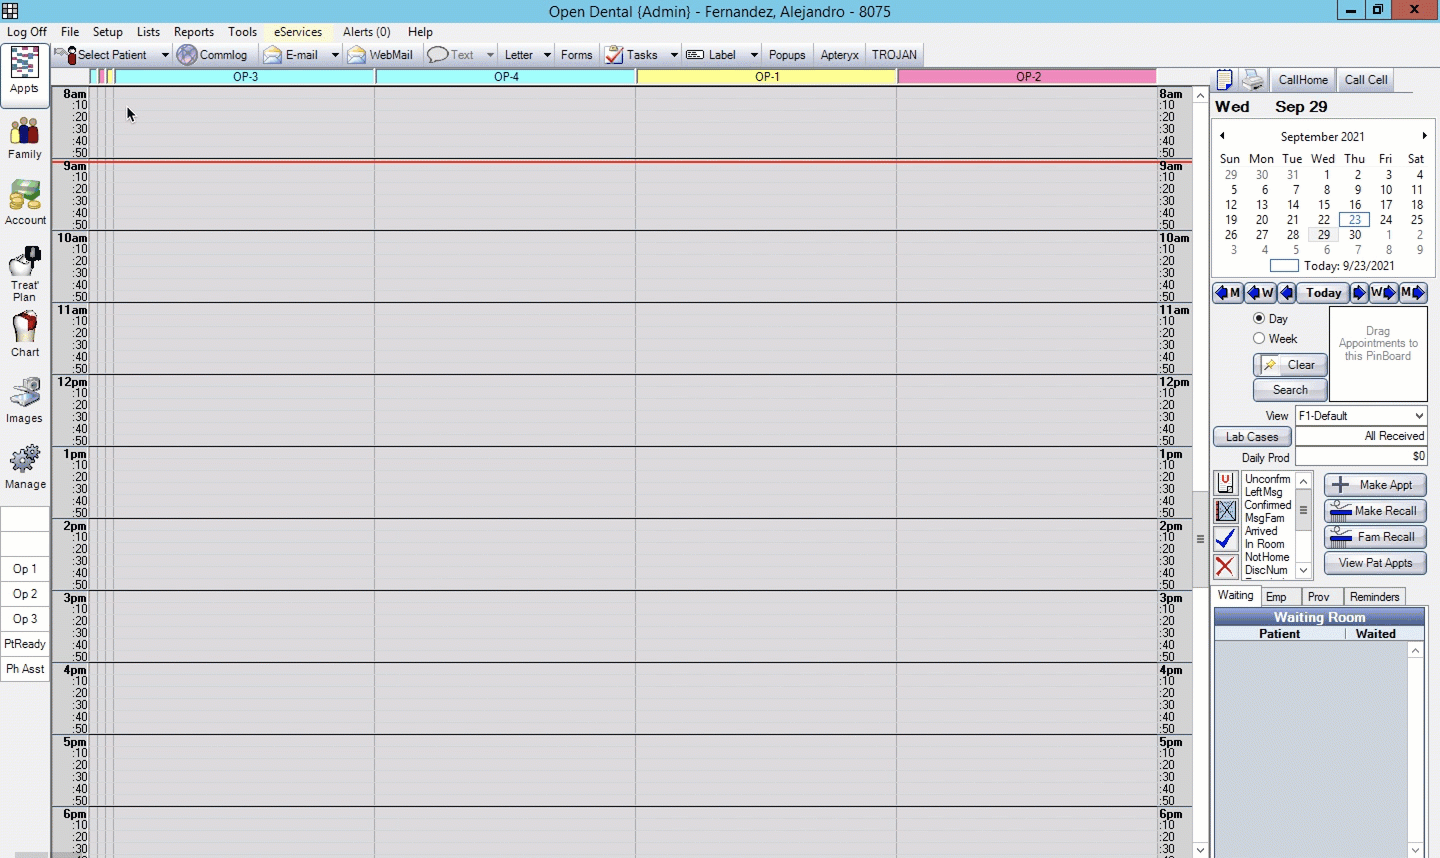Click the blue checkmark set complete icon
The width and height of the screenshot is (1440, 858).
pos(1226,539)
